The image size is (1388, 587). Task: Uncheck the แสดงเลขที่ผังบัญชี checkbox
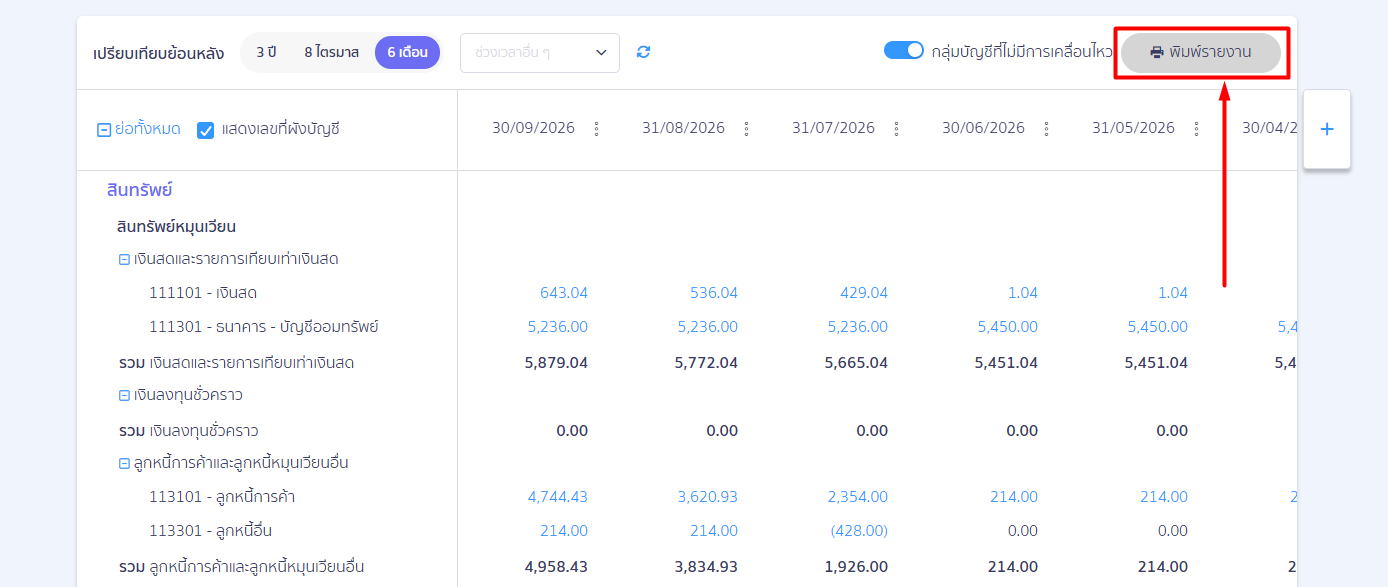(206, 130)
